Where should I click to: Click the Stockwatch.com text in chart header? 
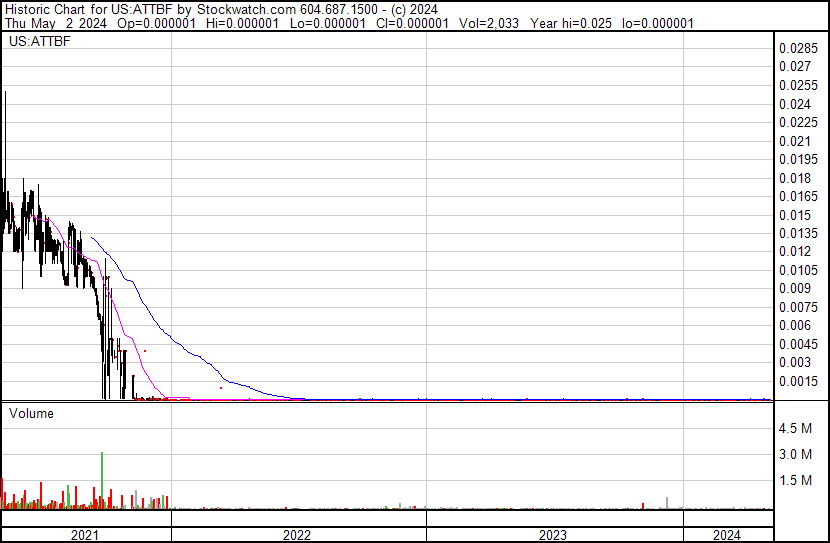coord(244,8)
